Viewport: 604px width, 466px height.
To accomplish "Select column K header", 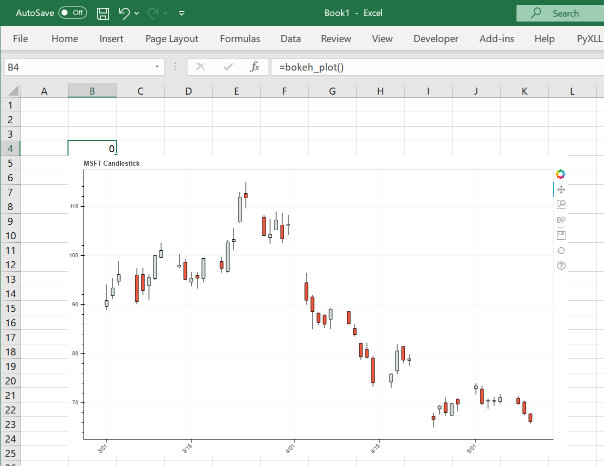I will tap(524, 91).
